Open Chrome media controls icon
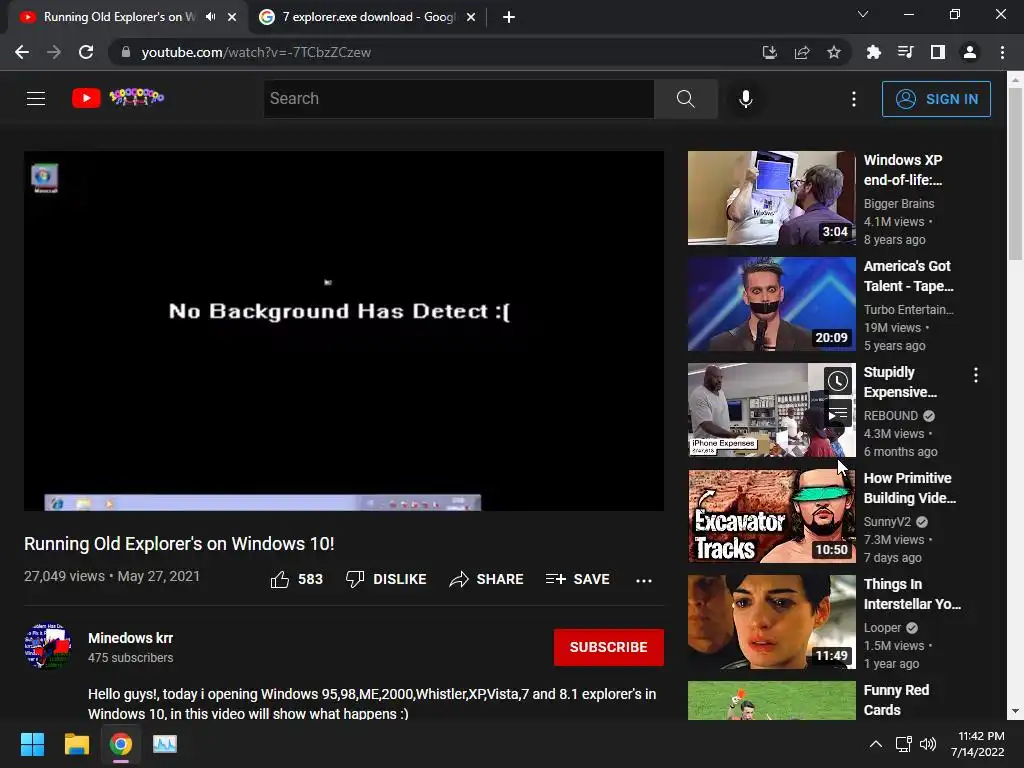 pyautogui.click(x=905, y=52)
